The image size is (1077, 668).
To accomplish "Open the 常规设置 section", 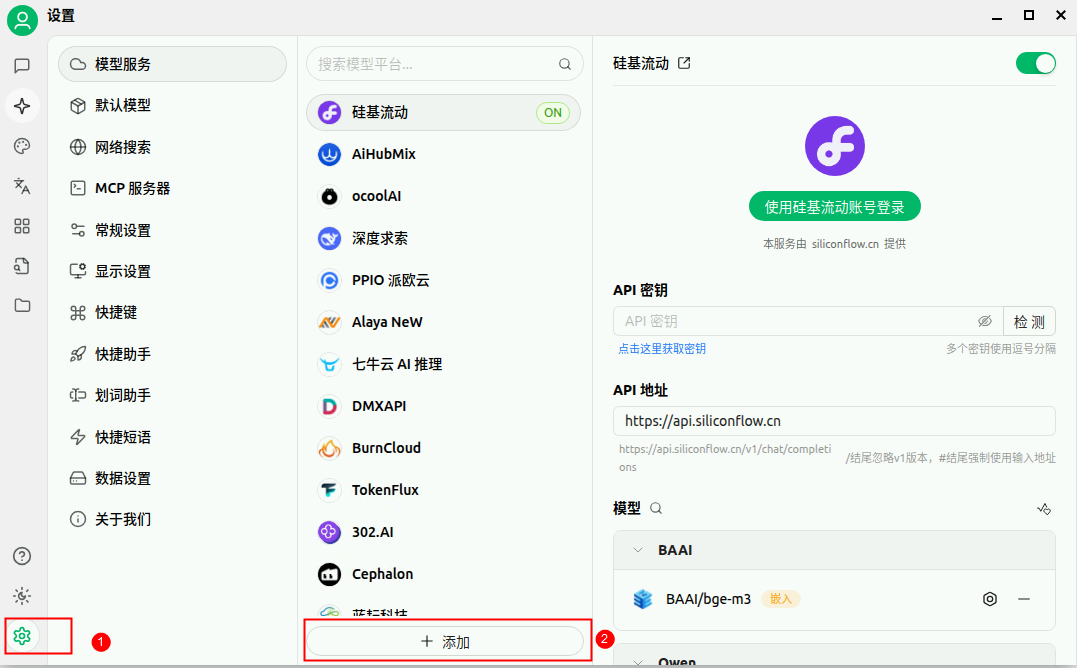I will coord(172,230).
